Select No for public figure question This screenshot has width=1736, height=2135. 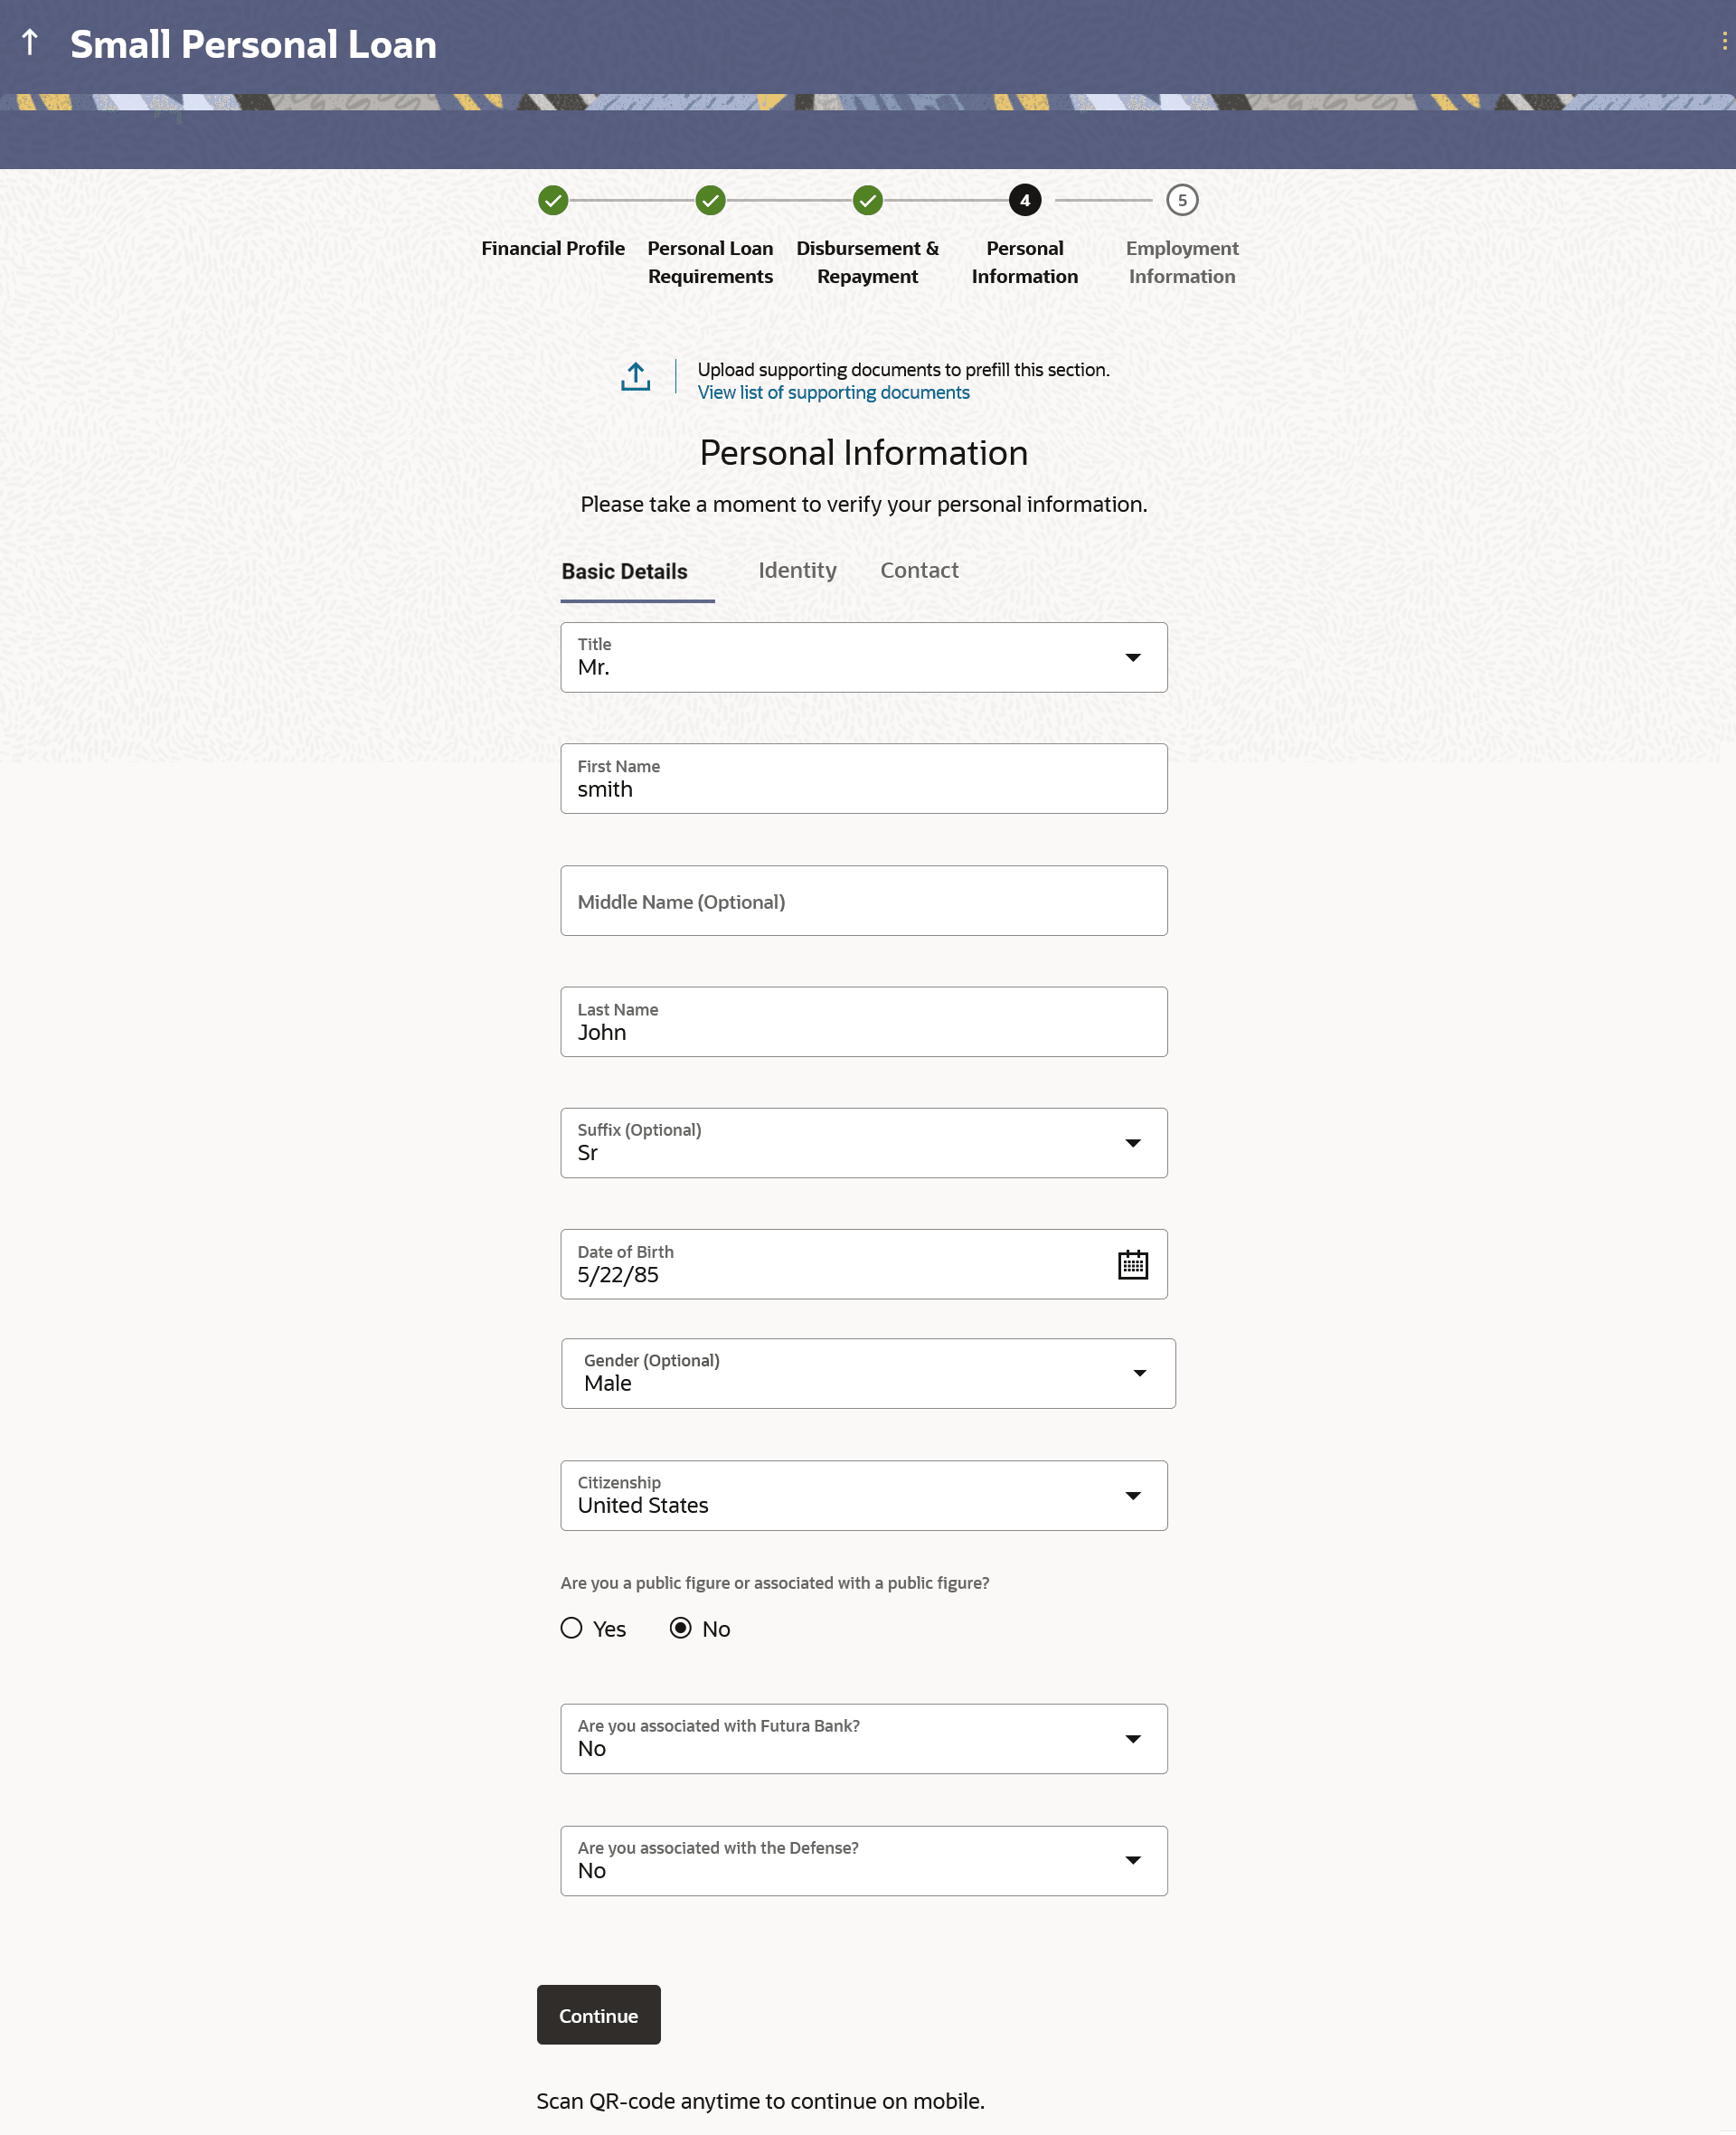[x=680, y=1628]
